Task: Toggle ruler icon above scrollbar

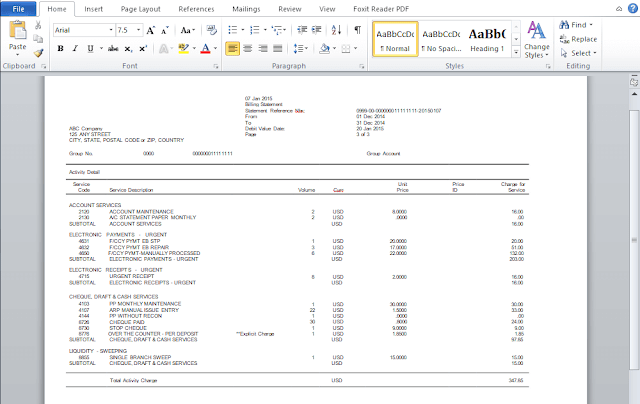Action: [x=634, y=81]
